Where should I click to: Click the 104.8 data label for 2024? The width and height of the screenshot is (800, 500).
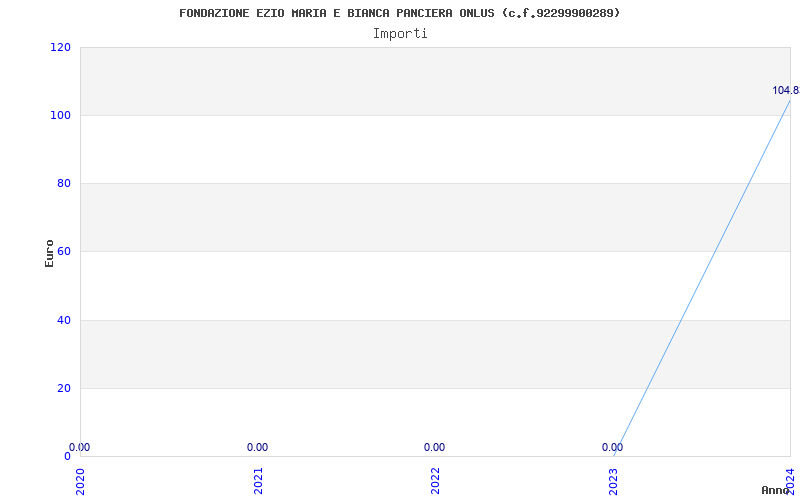point(786,90)
